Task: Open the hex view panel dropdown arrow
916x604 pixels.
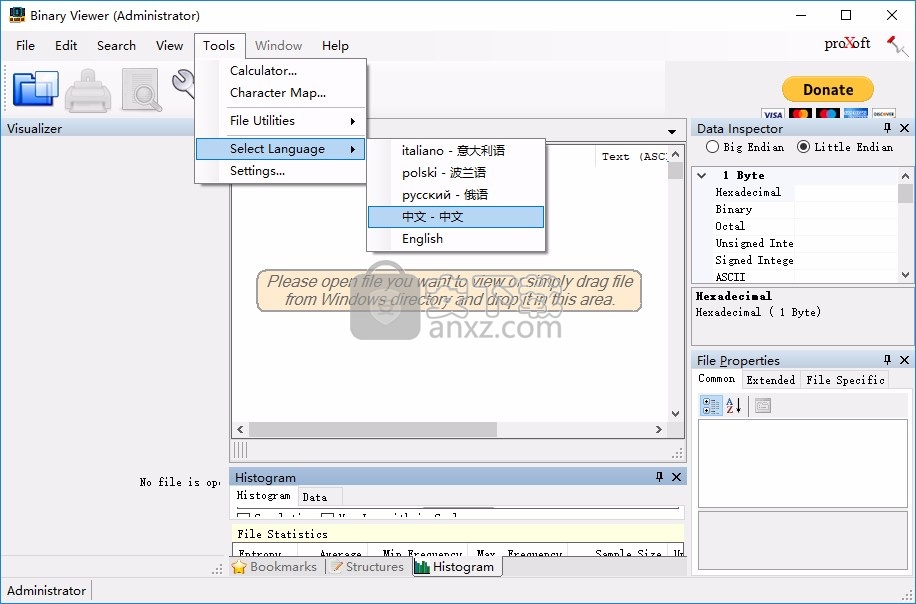Action: 672,131
